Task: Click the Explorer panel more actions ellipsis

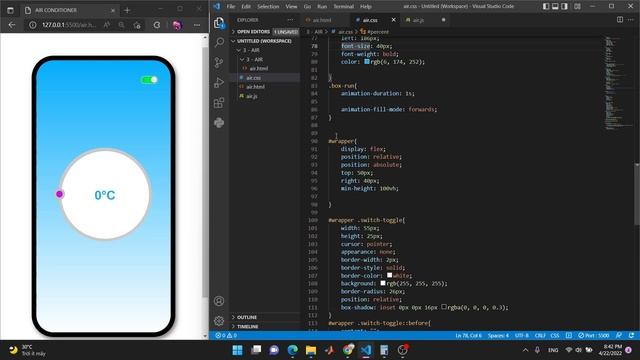Action: pos(290,20)
